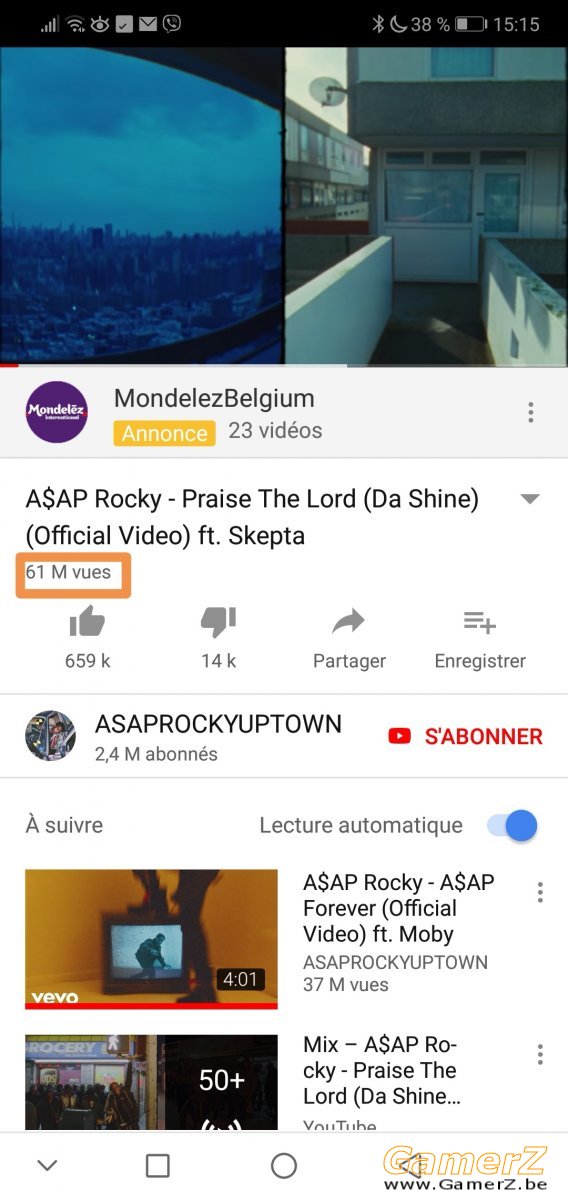Tap the Partager share arrow icon

point(349,623)
